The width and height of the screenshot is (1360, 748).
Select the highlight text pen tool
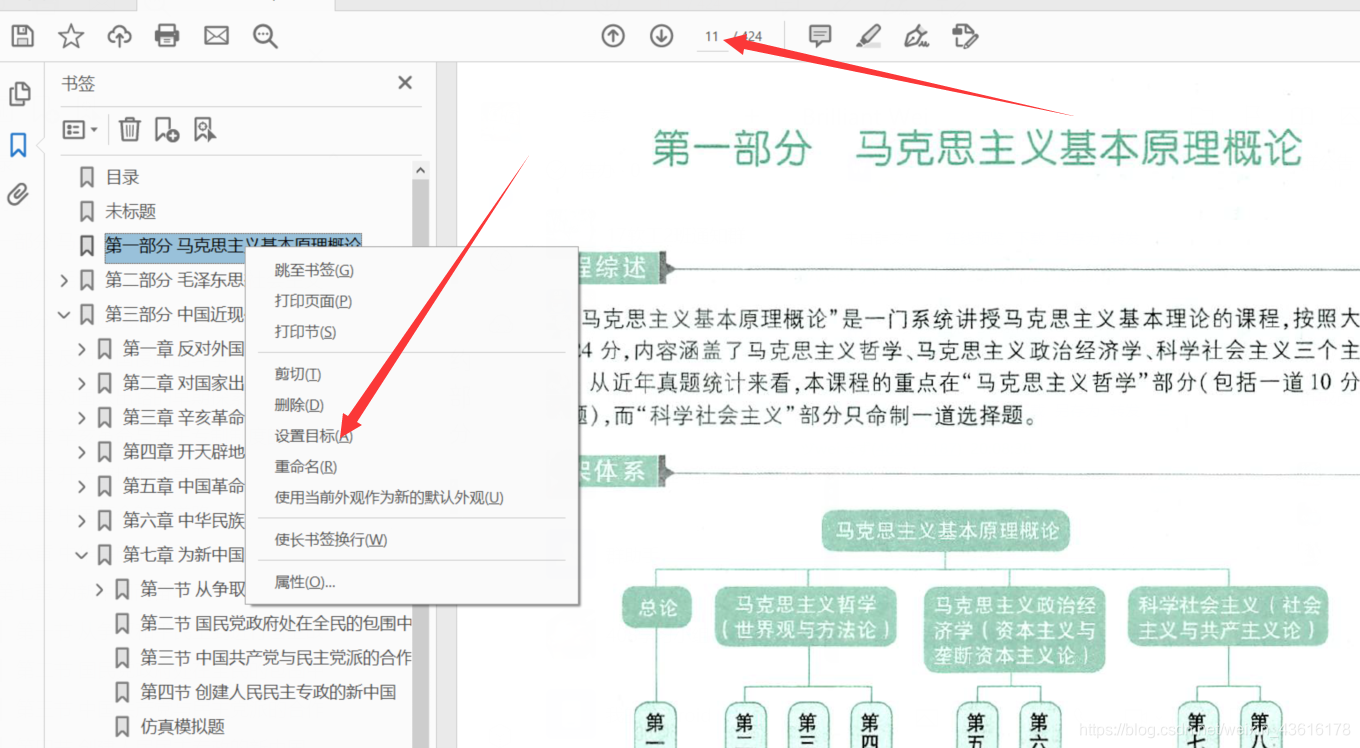coord(869,37)
